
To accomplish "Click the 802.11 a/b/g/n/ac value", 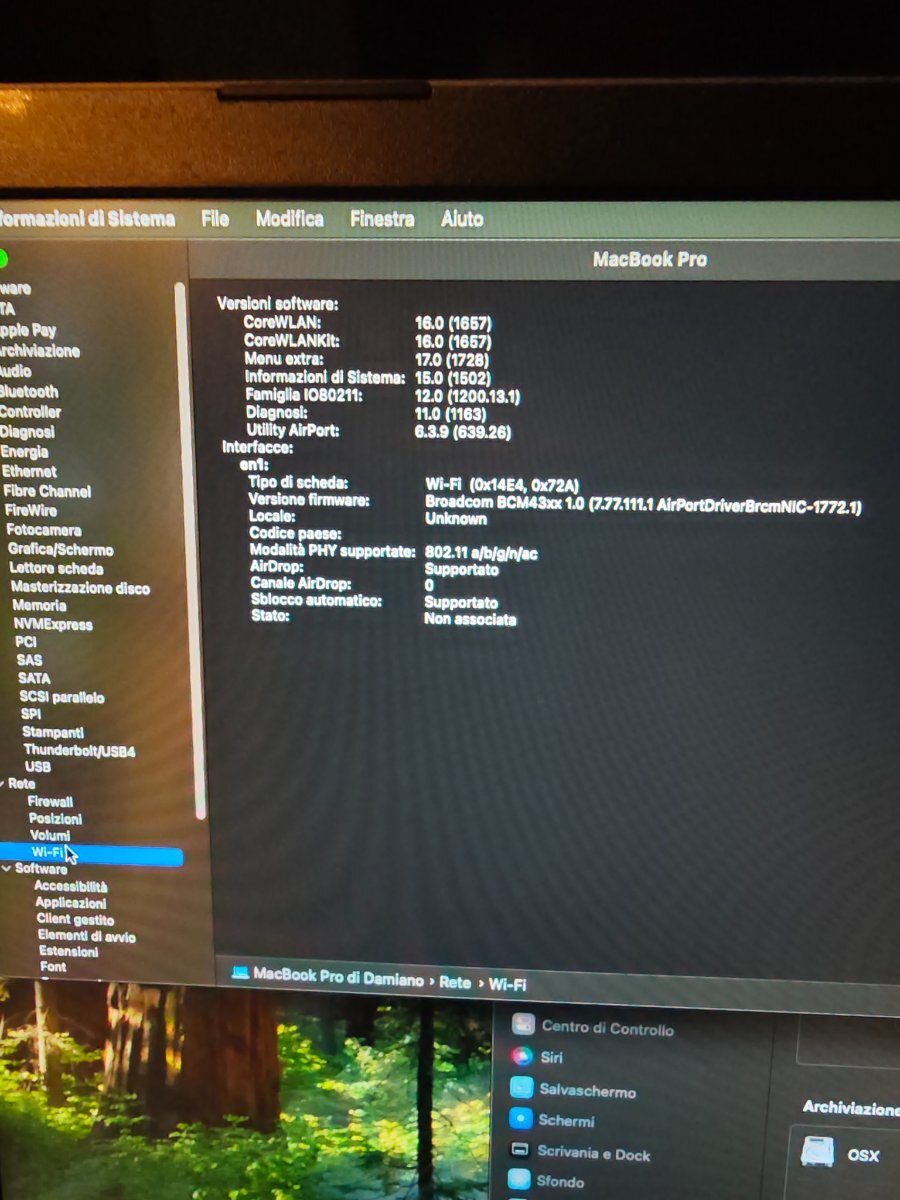I will tap(481, 553).
